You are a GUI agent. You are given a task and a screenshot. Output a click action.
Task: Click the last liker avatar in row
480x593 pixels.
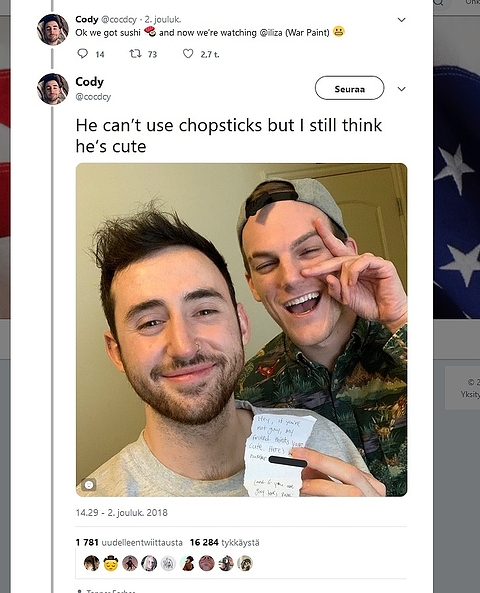click(x=245, y=563)
